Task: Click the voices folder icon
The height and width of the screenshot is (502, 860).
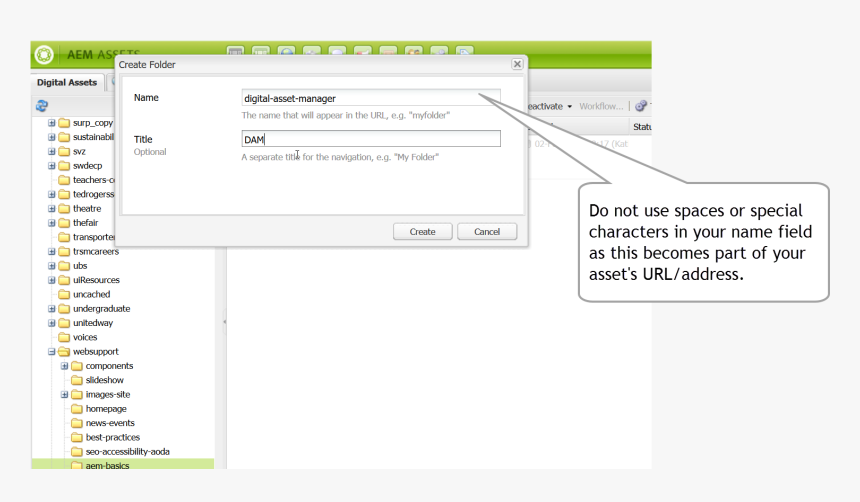Action: (x=64, y=337)
